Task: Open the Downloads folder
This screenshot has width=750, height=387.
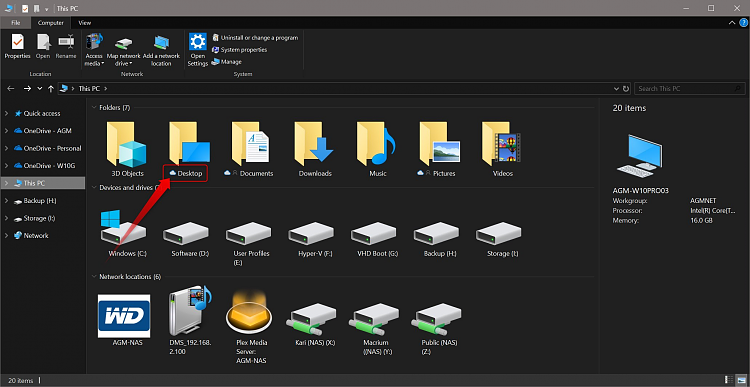Action: (315, 149)
